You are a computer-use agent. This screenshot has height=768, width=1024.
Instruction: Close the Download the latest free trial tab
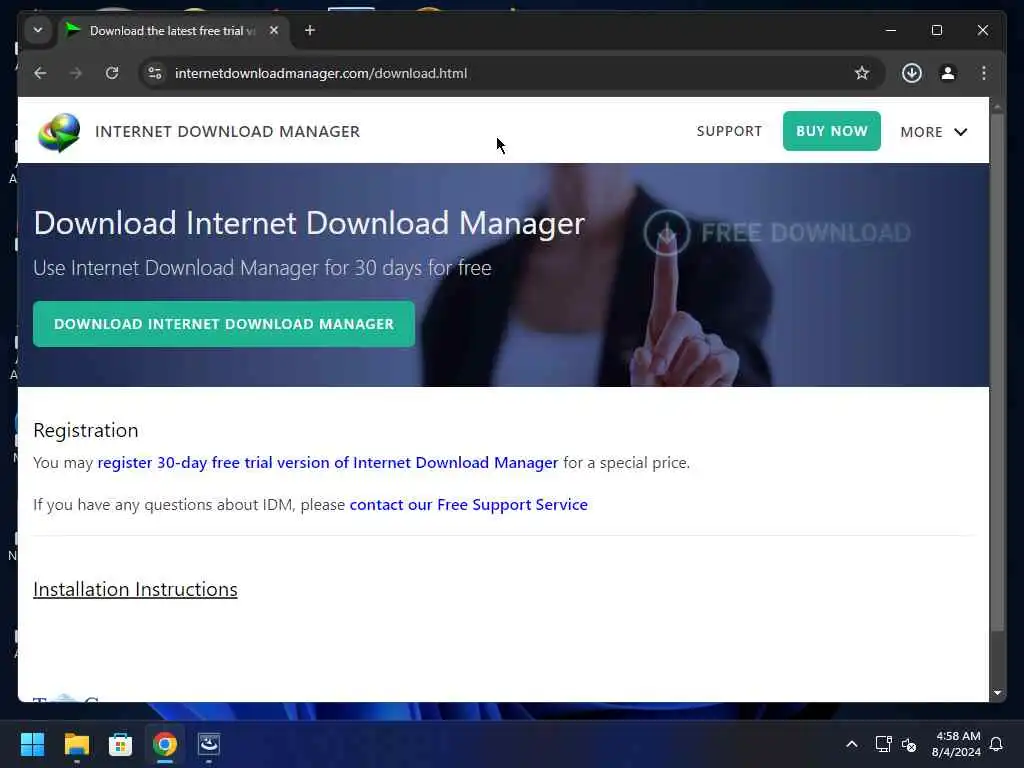pyautogui.click(x=274, y=30)
